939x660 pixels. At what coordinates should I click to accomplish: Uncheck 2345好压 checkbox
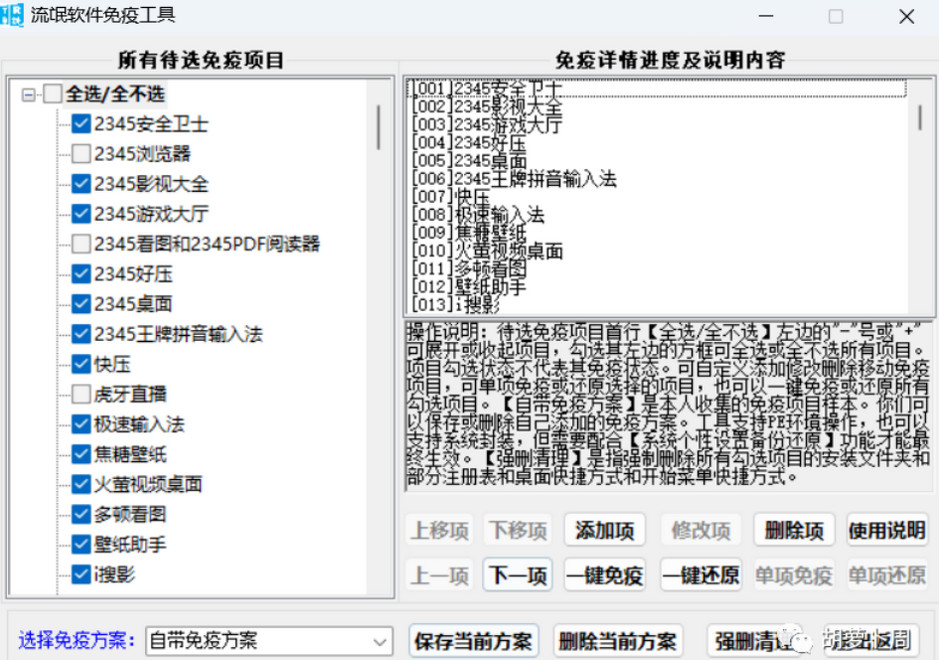(x=81, y=274)
